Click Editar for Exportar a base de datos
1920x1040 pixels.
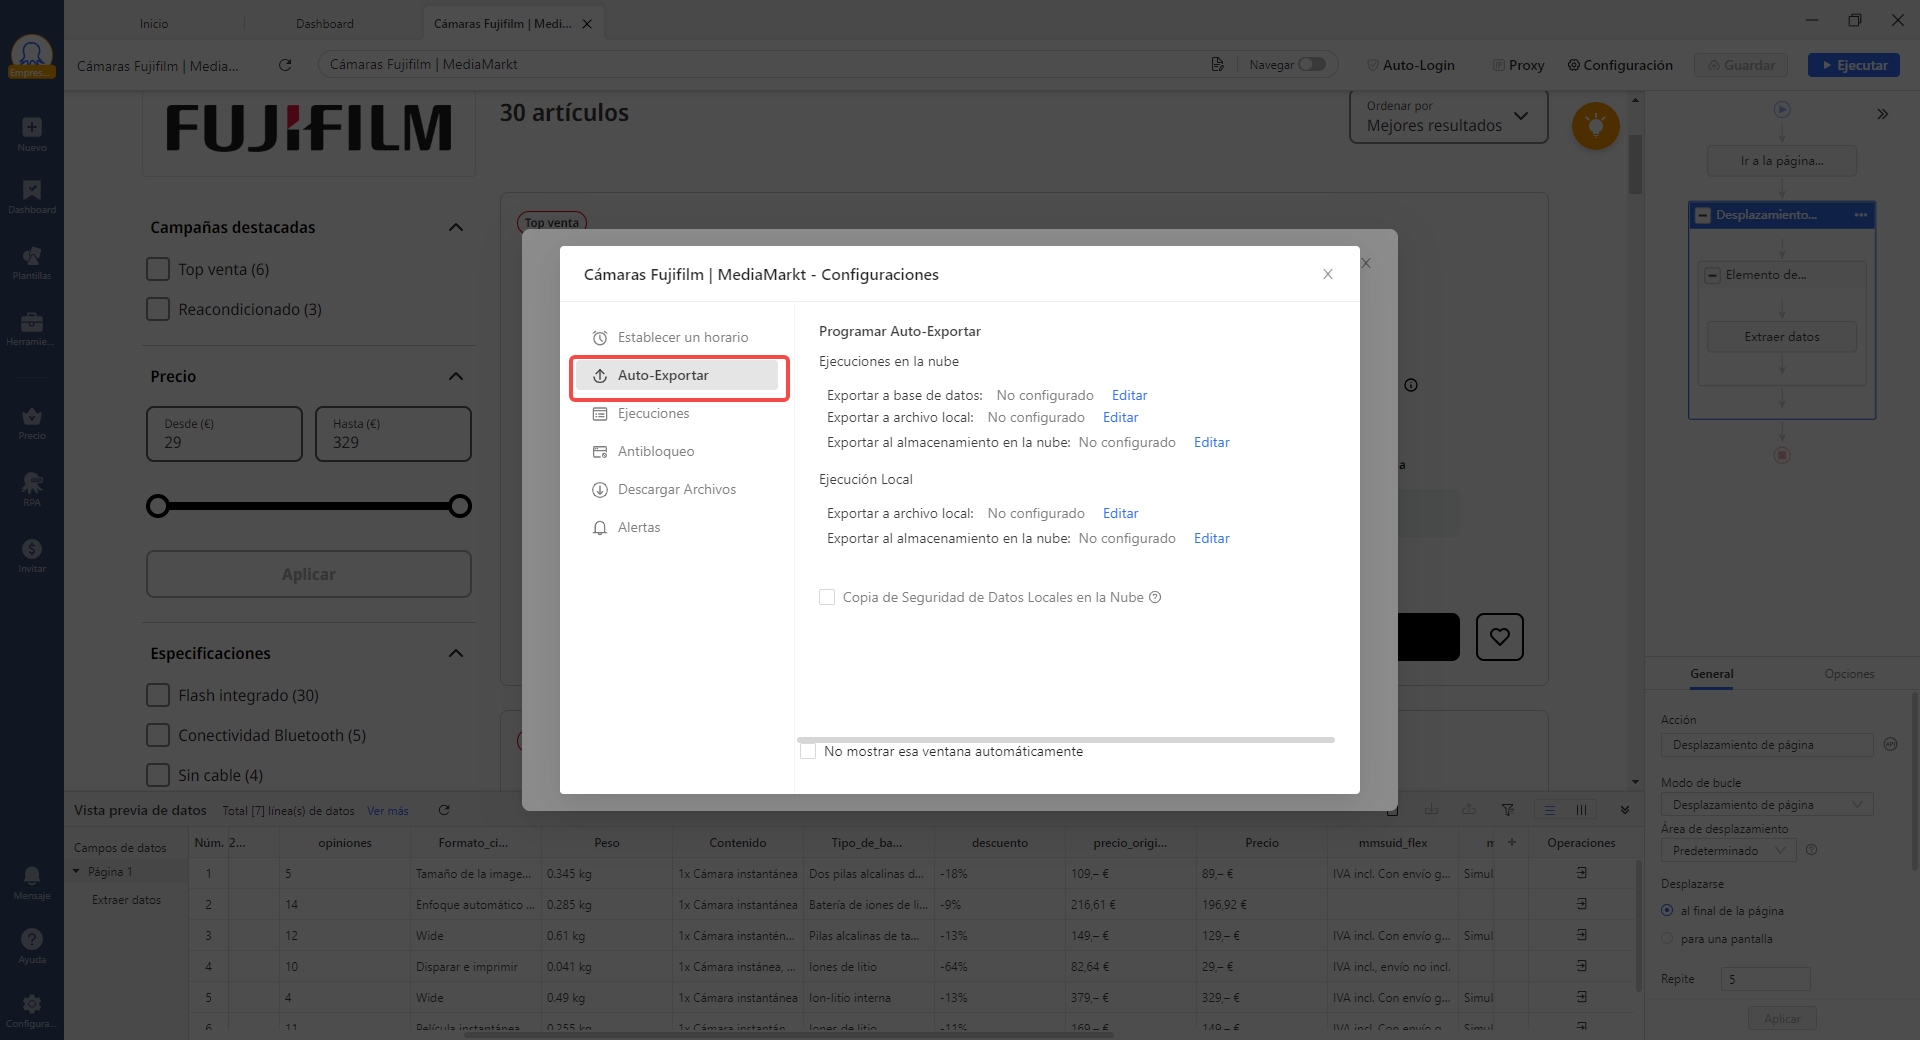click(x=1129, y=395)
